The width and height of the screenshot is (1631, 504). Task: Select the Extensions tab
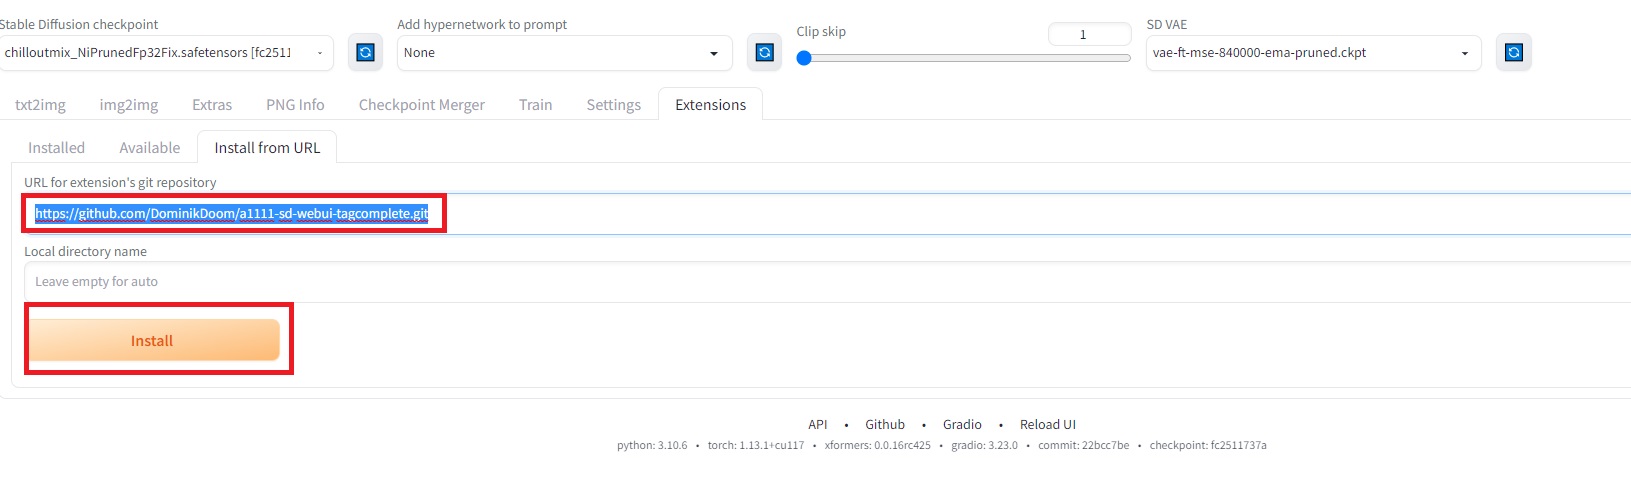tap(711, 105)
